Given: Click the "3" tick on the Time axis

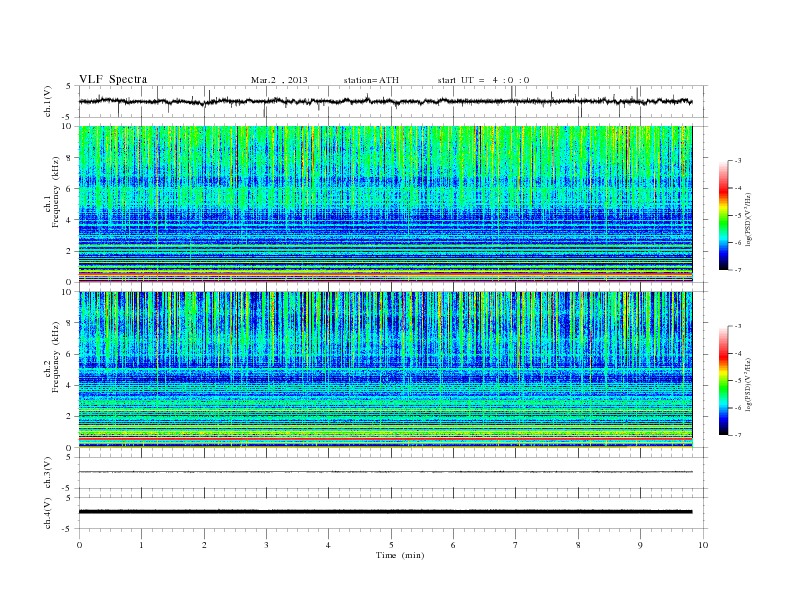Looking at the screenshot, I should (266, 545).
